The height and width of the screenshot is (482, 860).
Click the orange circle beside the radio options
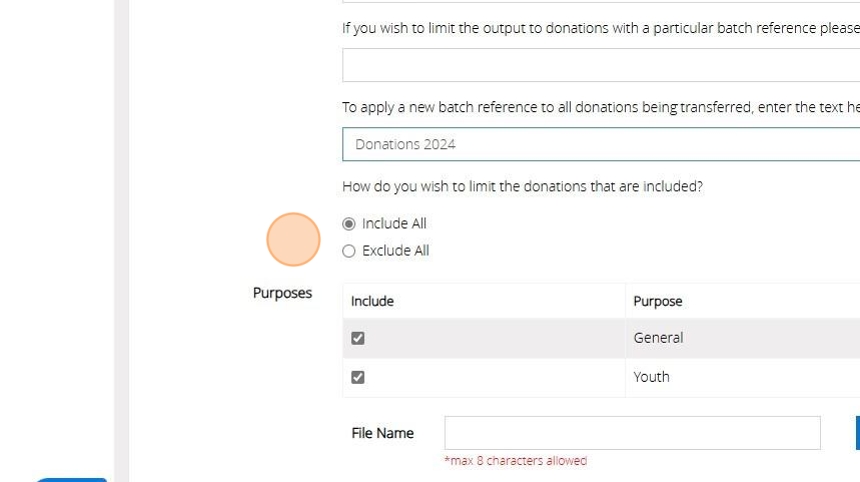pos(293,240)
